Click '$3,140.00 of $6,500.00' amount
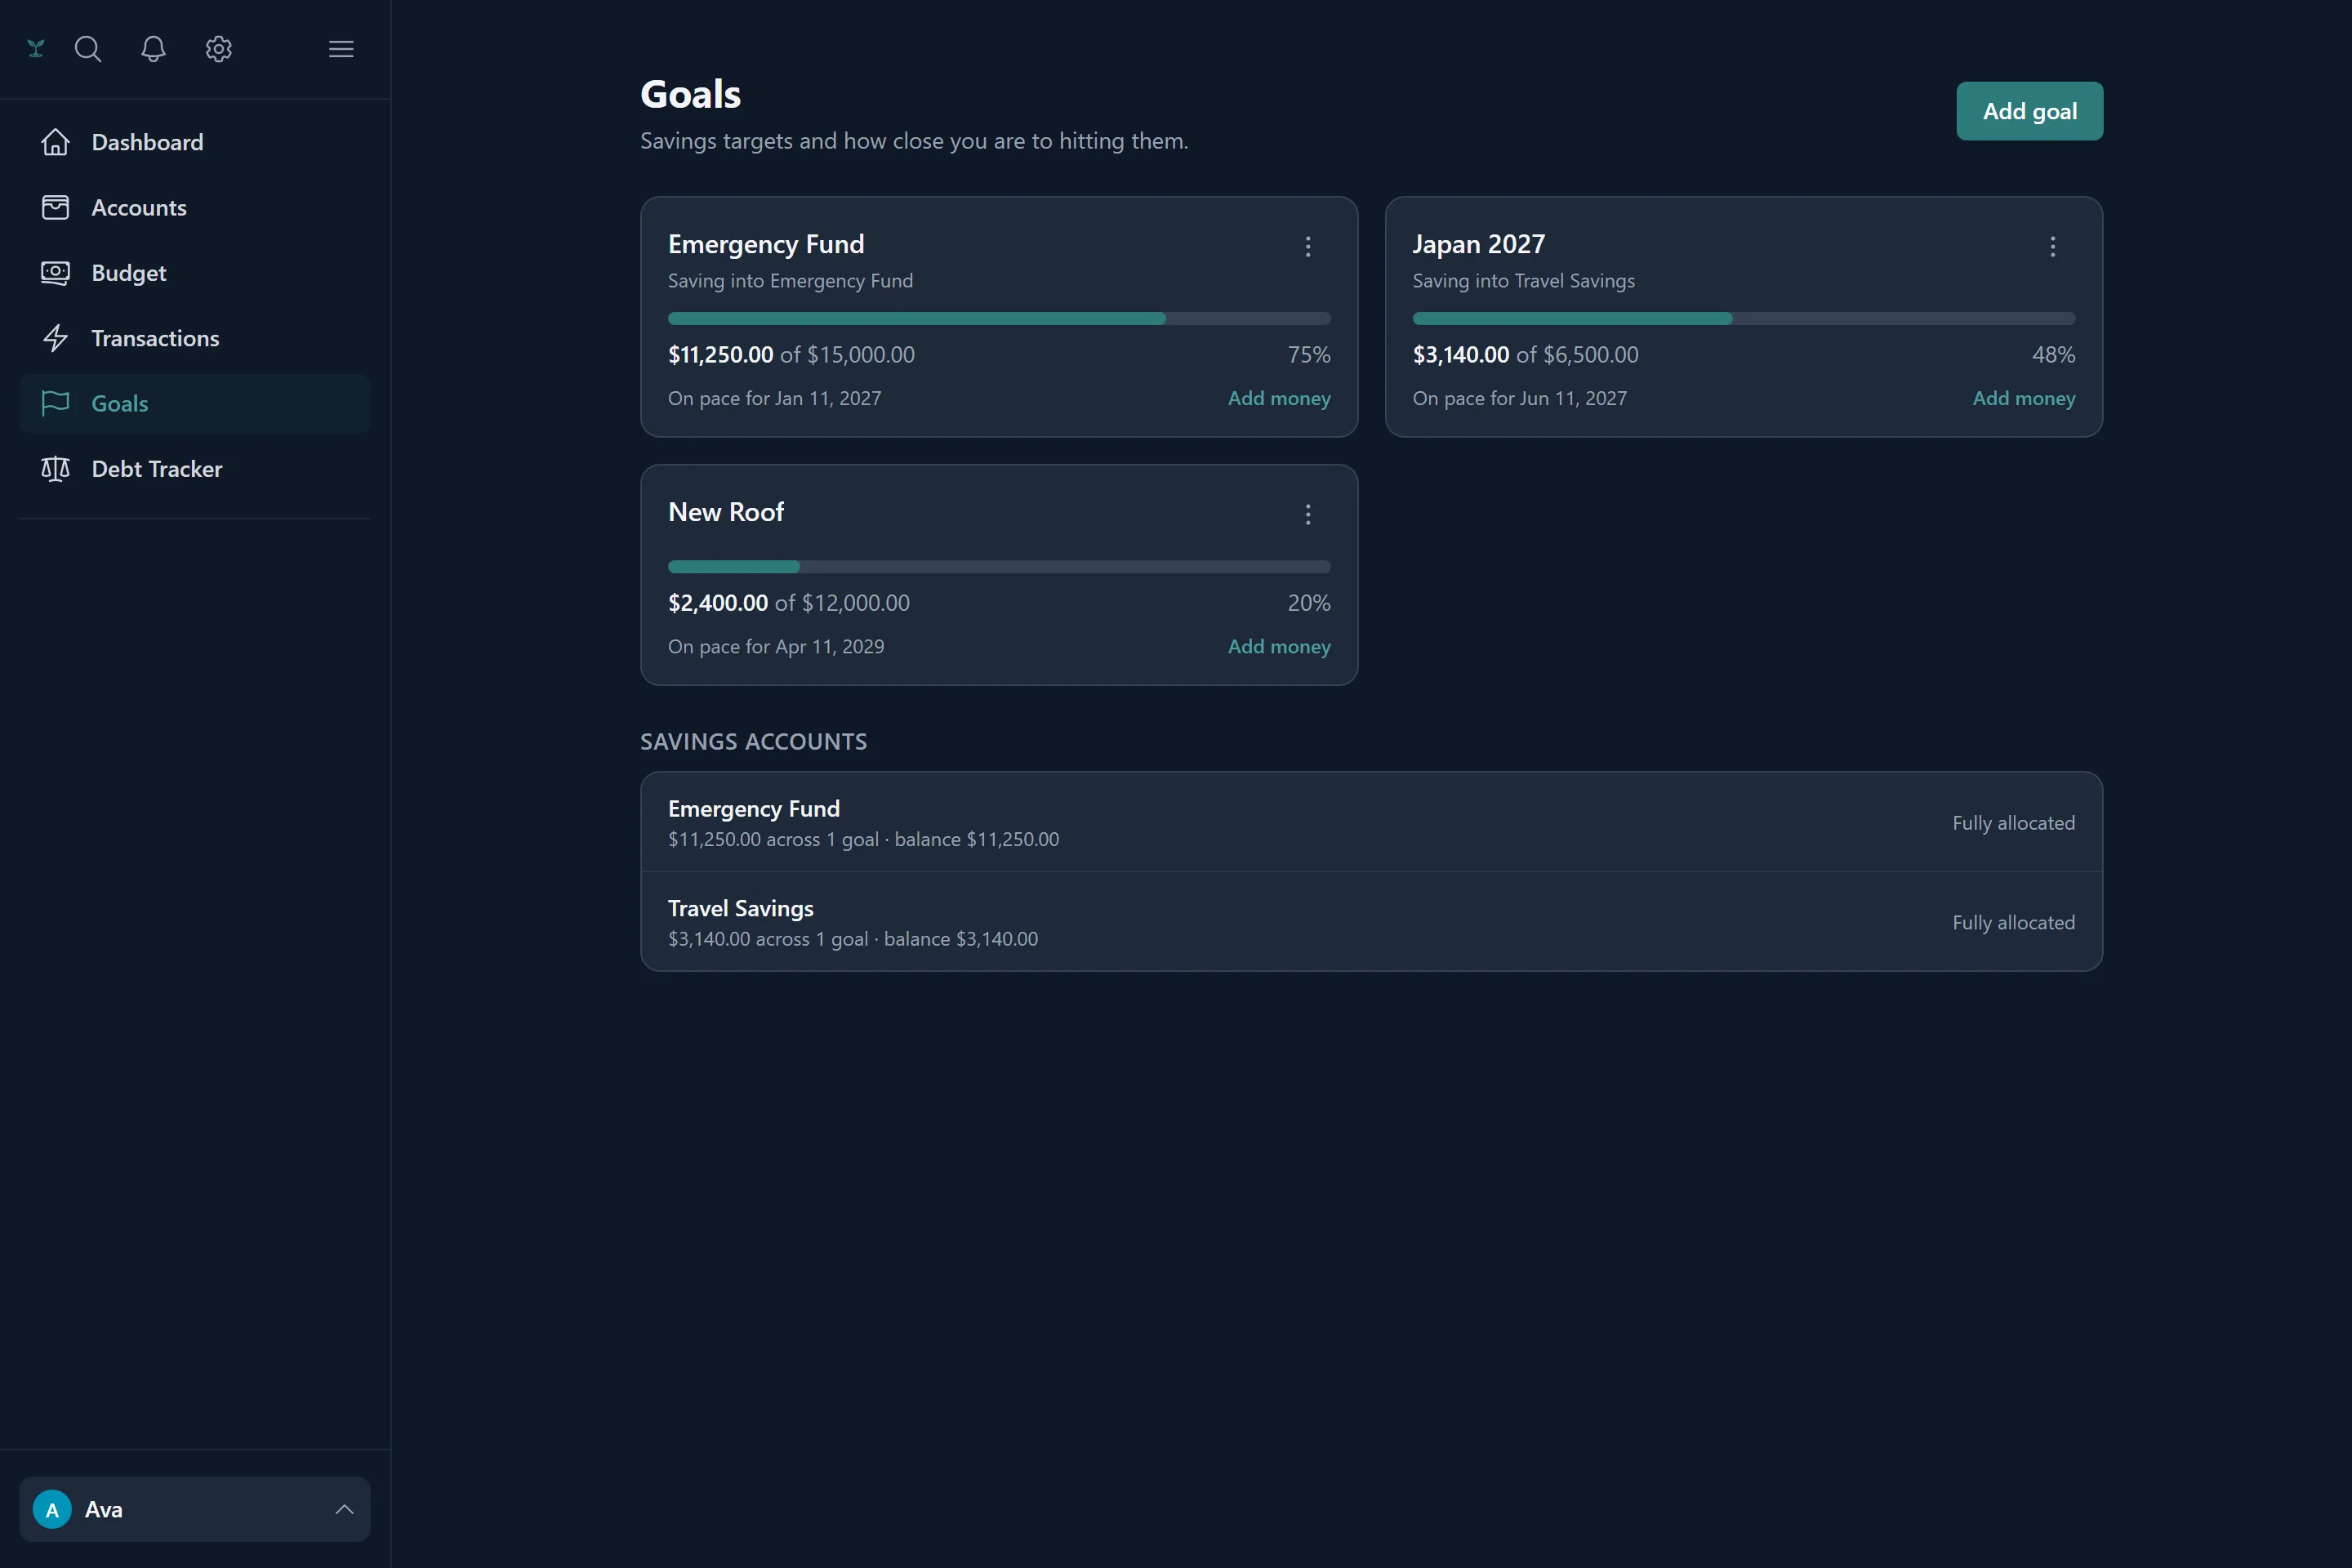The height and width of the screenshot is (1568, 2352). click(1525, 354)
